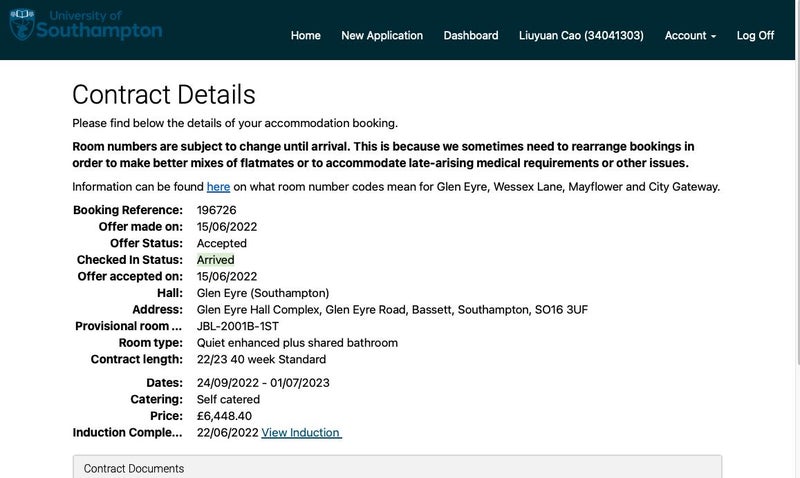The height and width of the screenshot is (478, 800).
Task: Switch to the Dashboard
Action: coord(471,35)
